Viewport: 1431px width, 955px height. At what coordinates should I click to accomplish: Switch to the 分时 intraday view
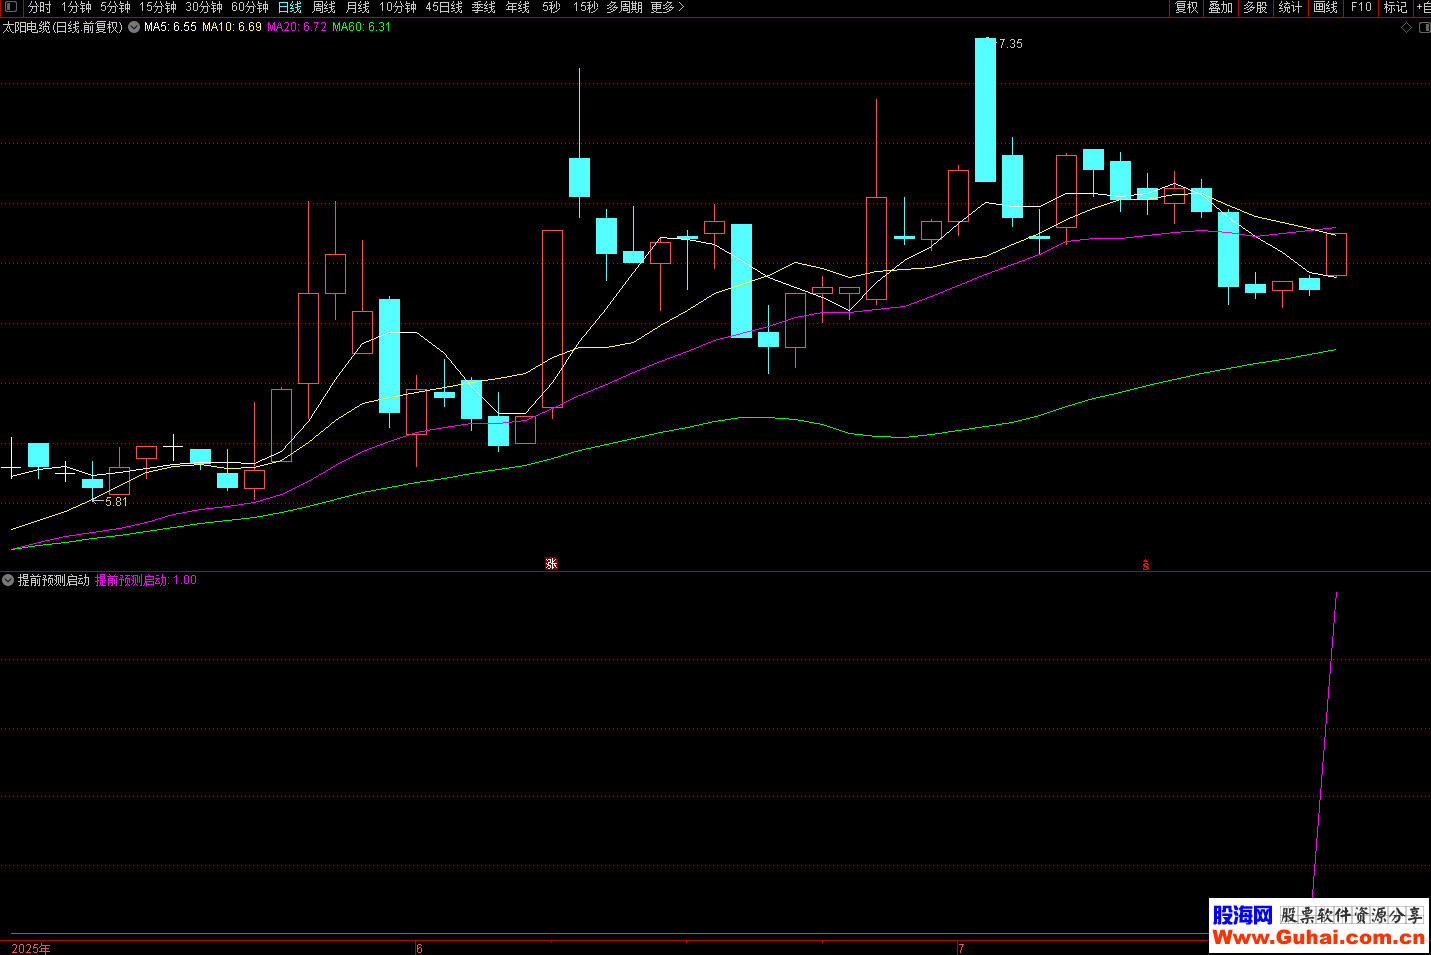(40, 7)
